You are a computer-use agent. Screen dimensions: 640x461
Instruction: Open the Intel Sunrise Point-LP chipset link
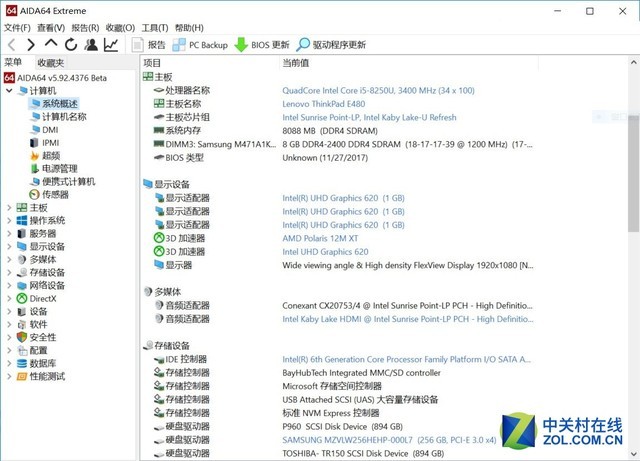click(369, 118)
